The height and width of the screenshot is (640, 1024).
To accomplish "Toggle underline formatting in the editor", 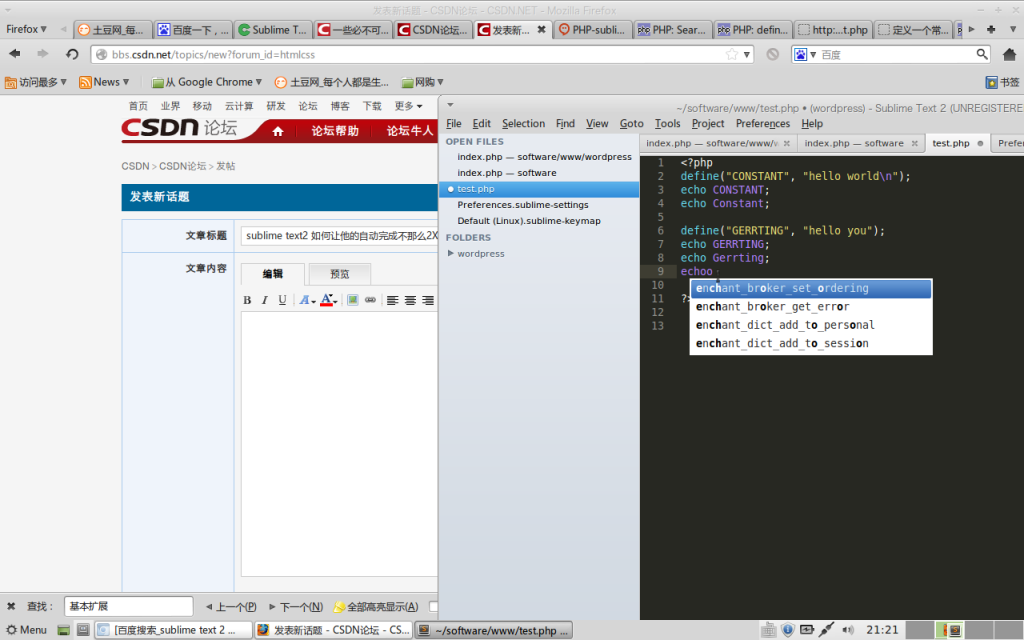I will coord(283,300).
